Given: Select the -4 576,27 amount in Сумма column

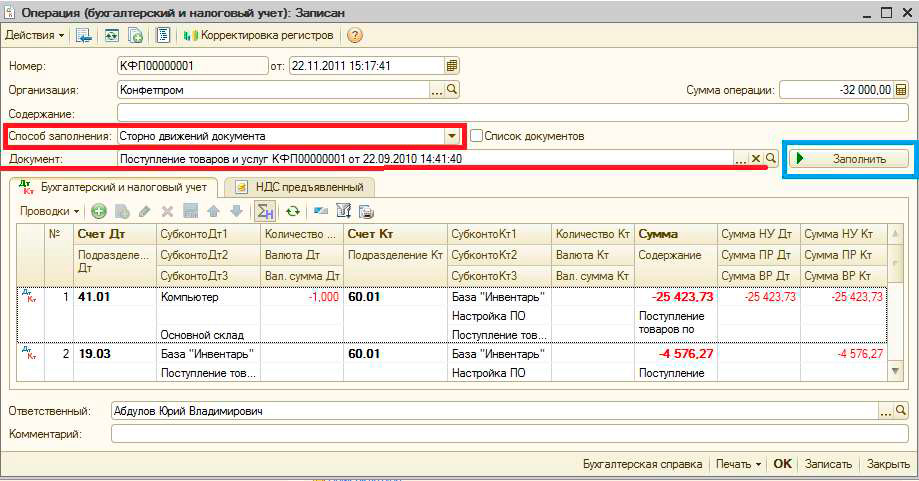Looking at the screenshot, I should click(x=676, y=354).
